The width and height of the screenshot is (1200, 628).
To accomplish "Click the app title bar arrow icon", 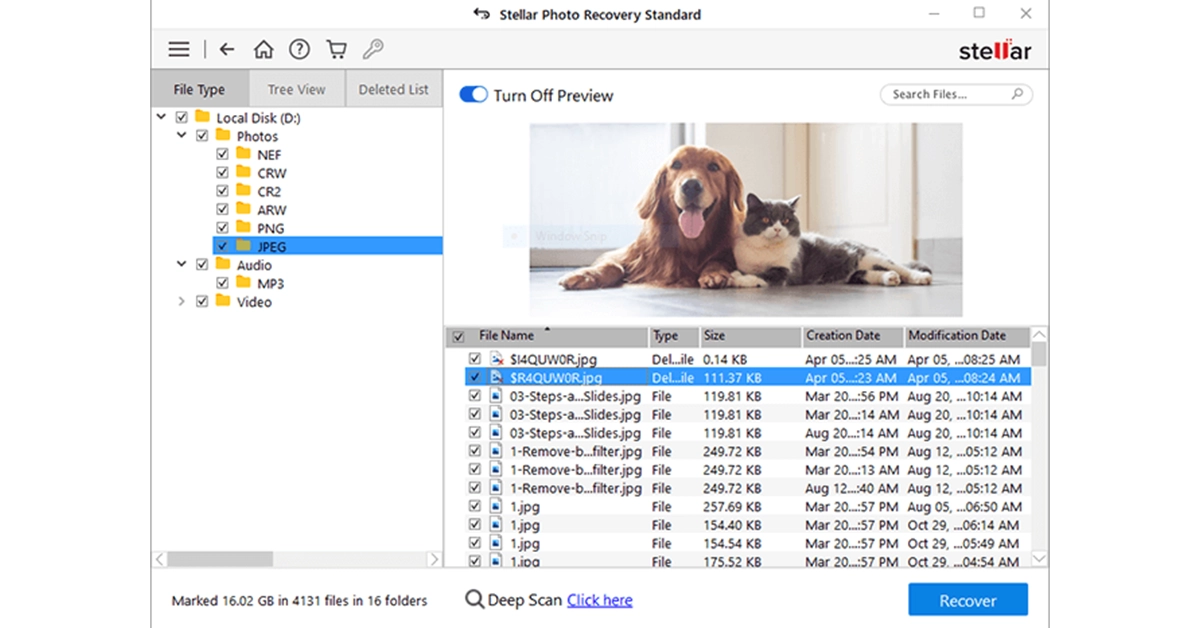I will [x=483, y=14].
